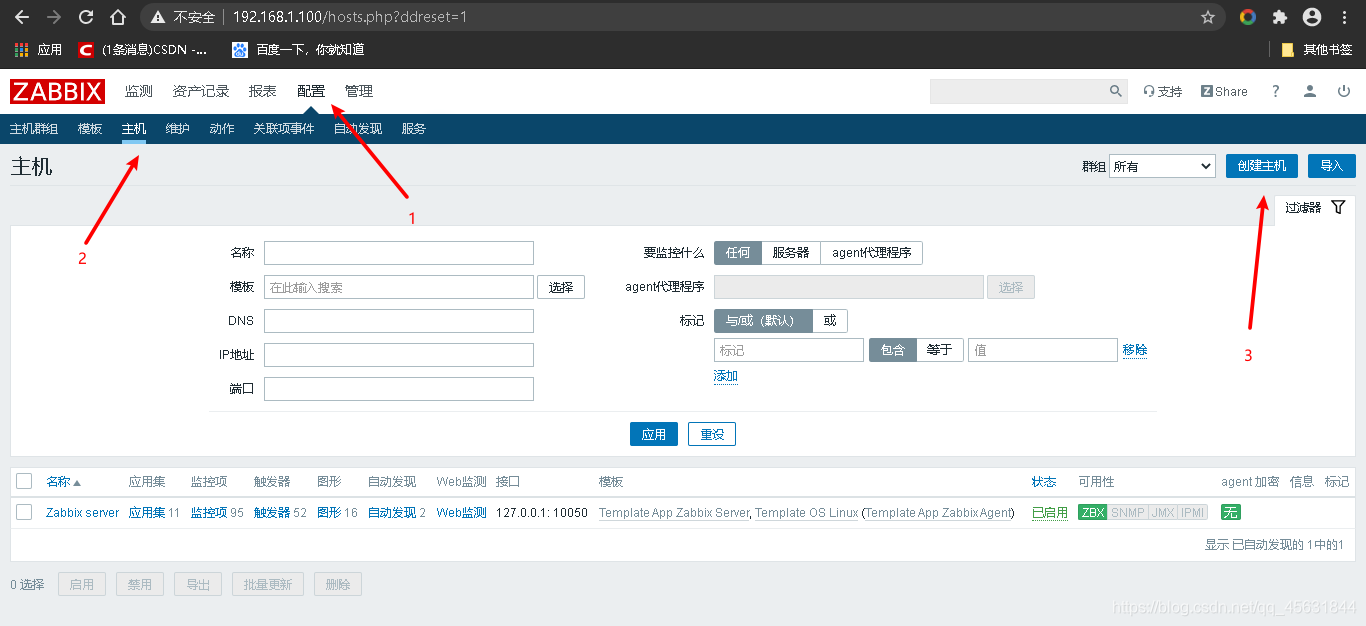The width and height of the screenshot is (1366, 626).
Task: Open the 群组 所有 dropdown
Action: point(1162,166)
